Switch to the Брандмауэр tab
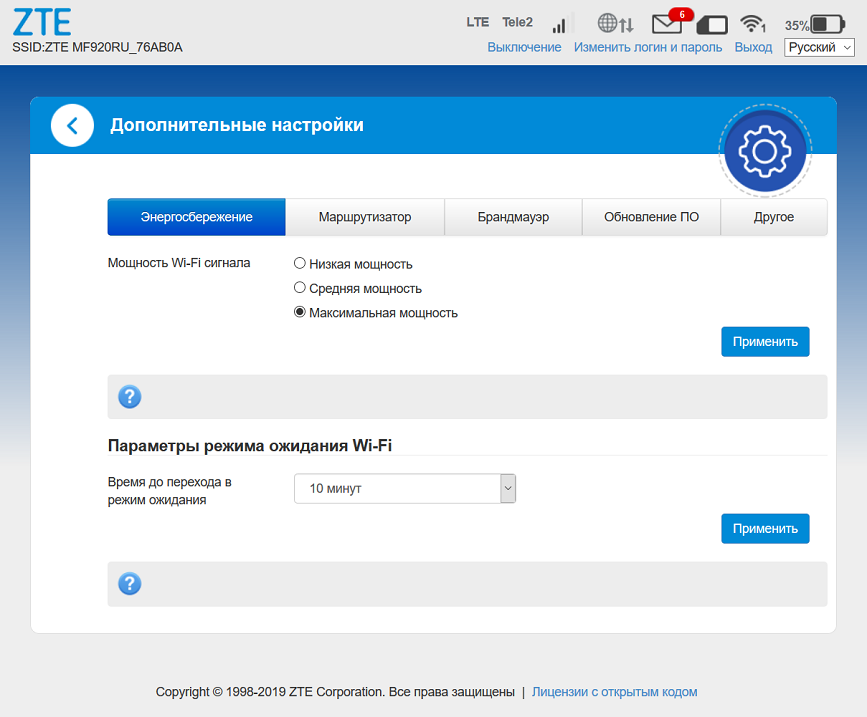Image resolution: width=867 pixels, height=717 pixels. [513, 217]
